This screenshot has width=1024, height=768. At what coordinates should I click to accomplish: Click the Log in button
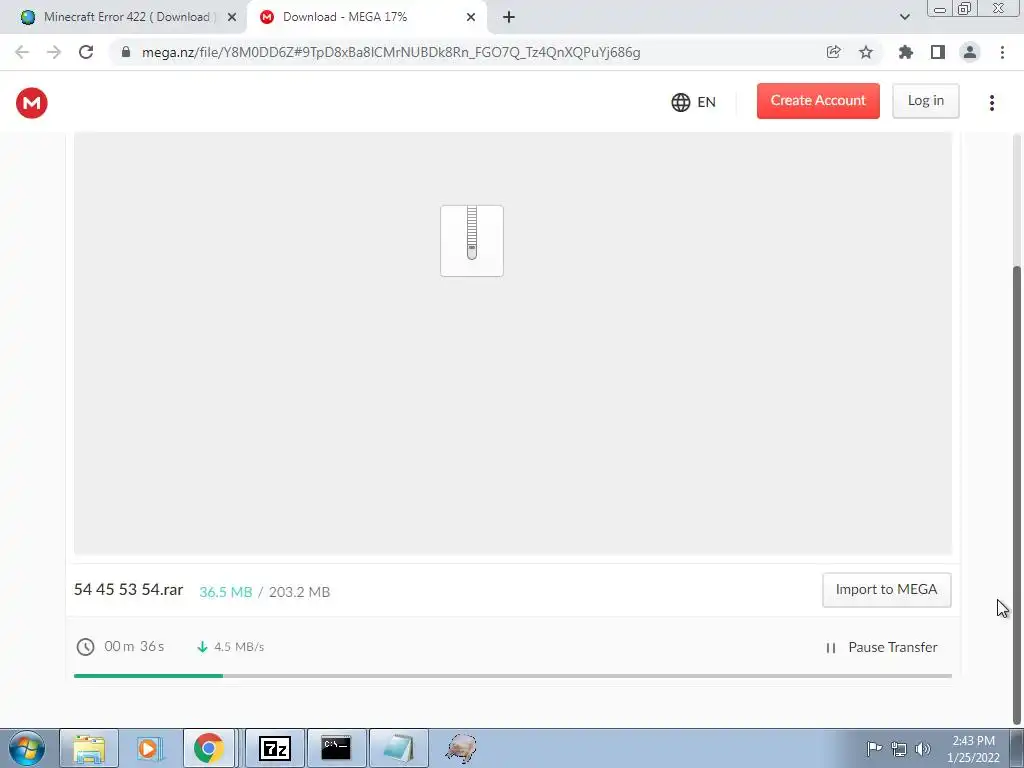(x=925, y=101)
